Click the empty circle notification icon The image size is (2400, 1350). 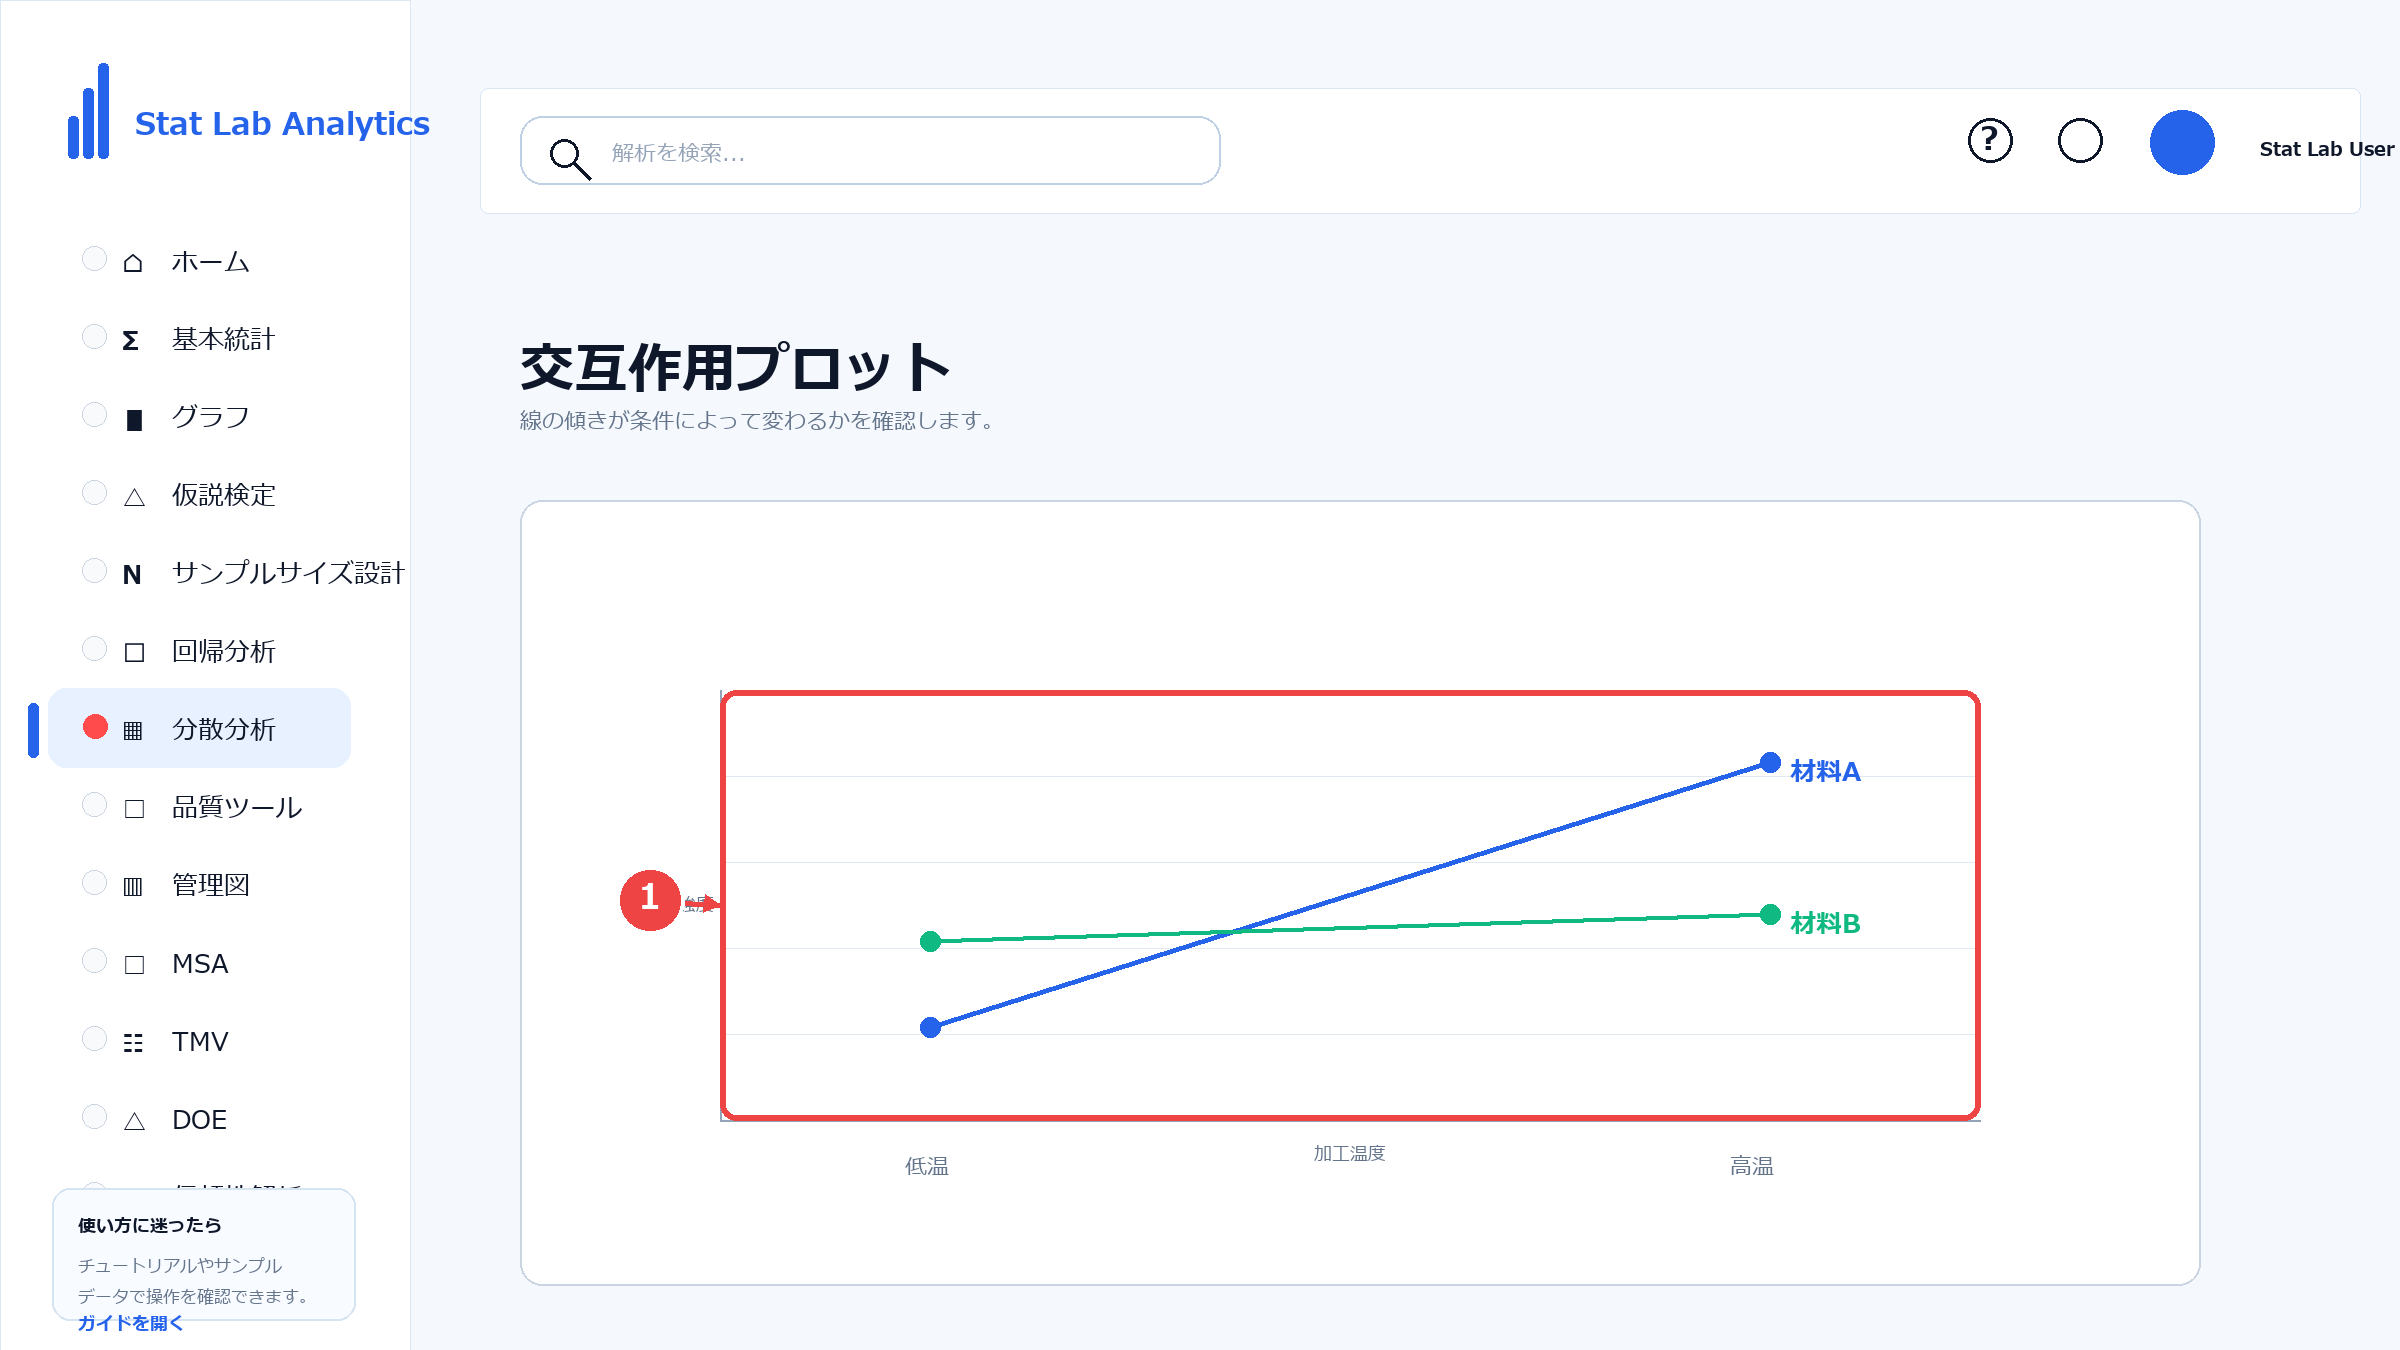(2080, 141)
